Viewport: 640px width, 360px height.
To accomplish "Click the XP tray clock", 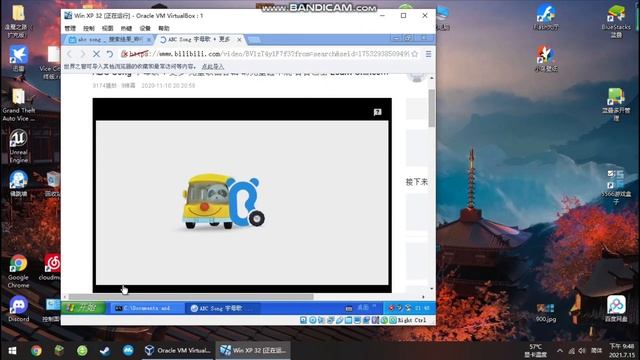I will (x=423, y=308).
